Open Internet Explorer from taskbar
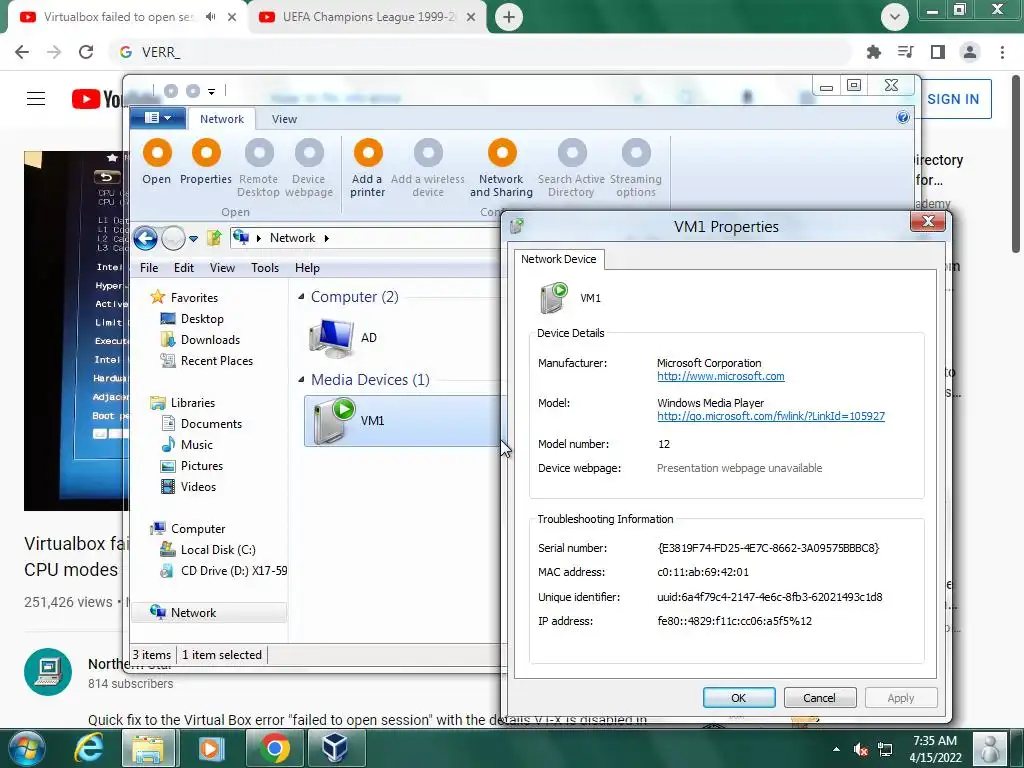Viewport: 1024px width, 768px height. [x=89, y=748]
